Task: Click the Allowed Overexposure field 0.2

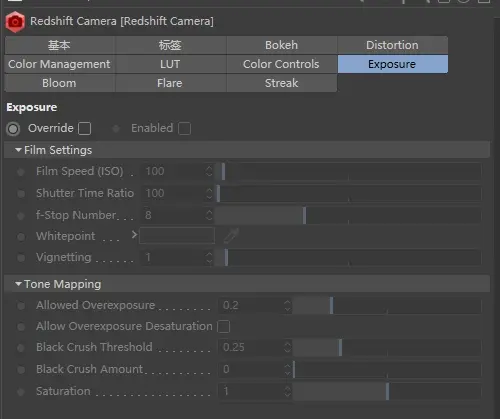Action: (x=251, y=306)
